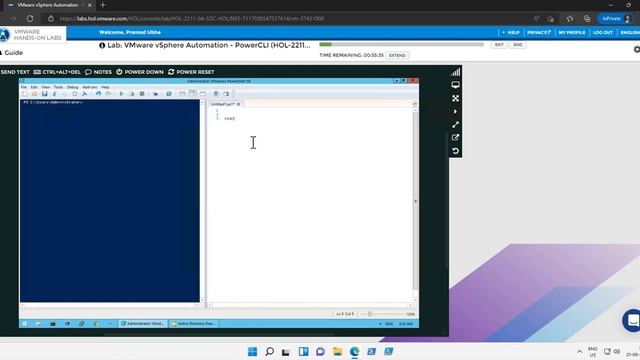Click the POWER DOWN button

tap(140, 72)
